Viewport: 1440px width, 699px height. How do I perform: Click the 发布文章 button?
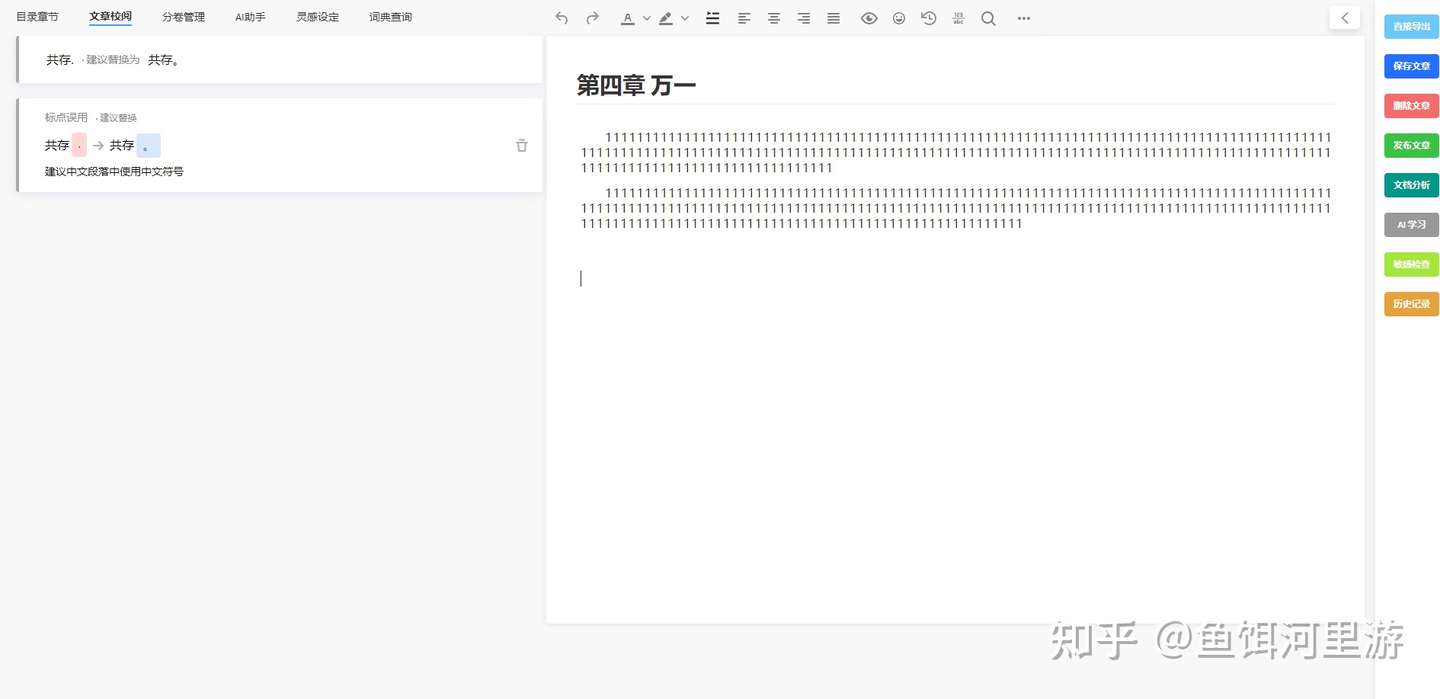pos(1411,145)
